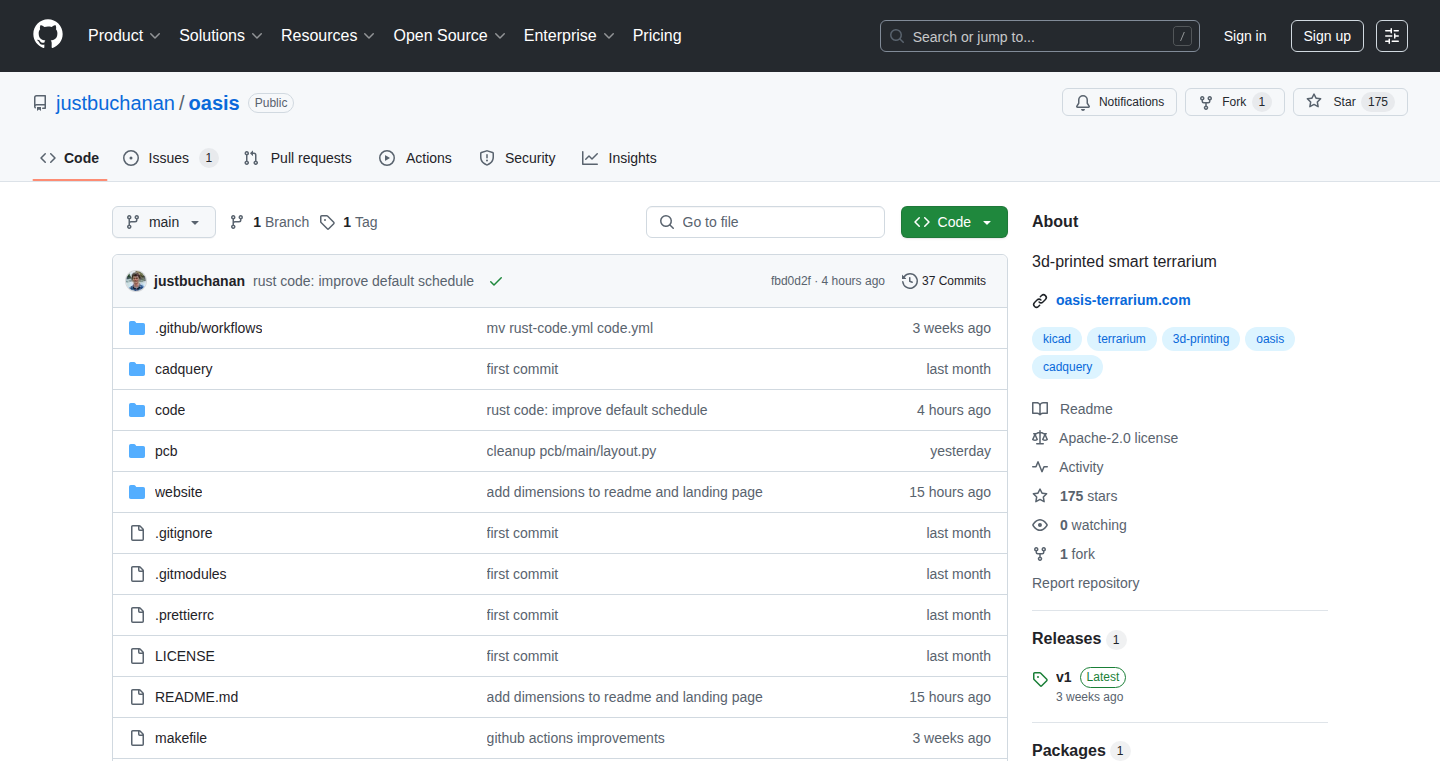Open the .github/workflows folder
This screenshot has width=1440, height=761.
pyautogui.click(x=209, y=328)
